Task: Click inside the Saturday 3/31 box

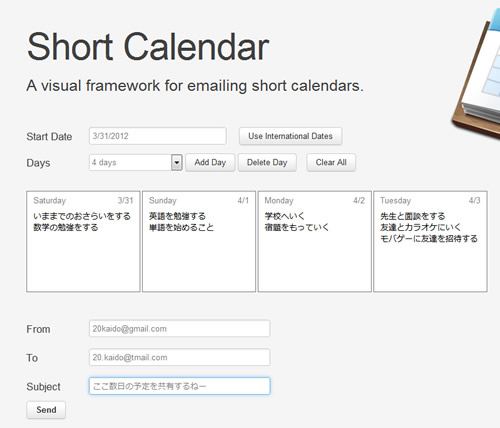Action: [x=83, y=242]
